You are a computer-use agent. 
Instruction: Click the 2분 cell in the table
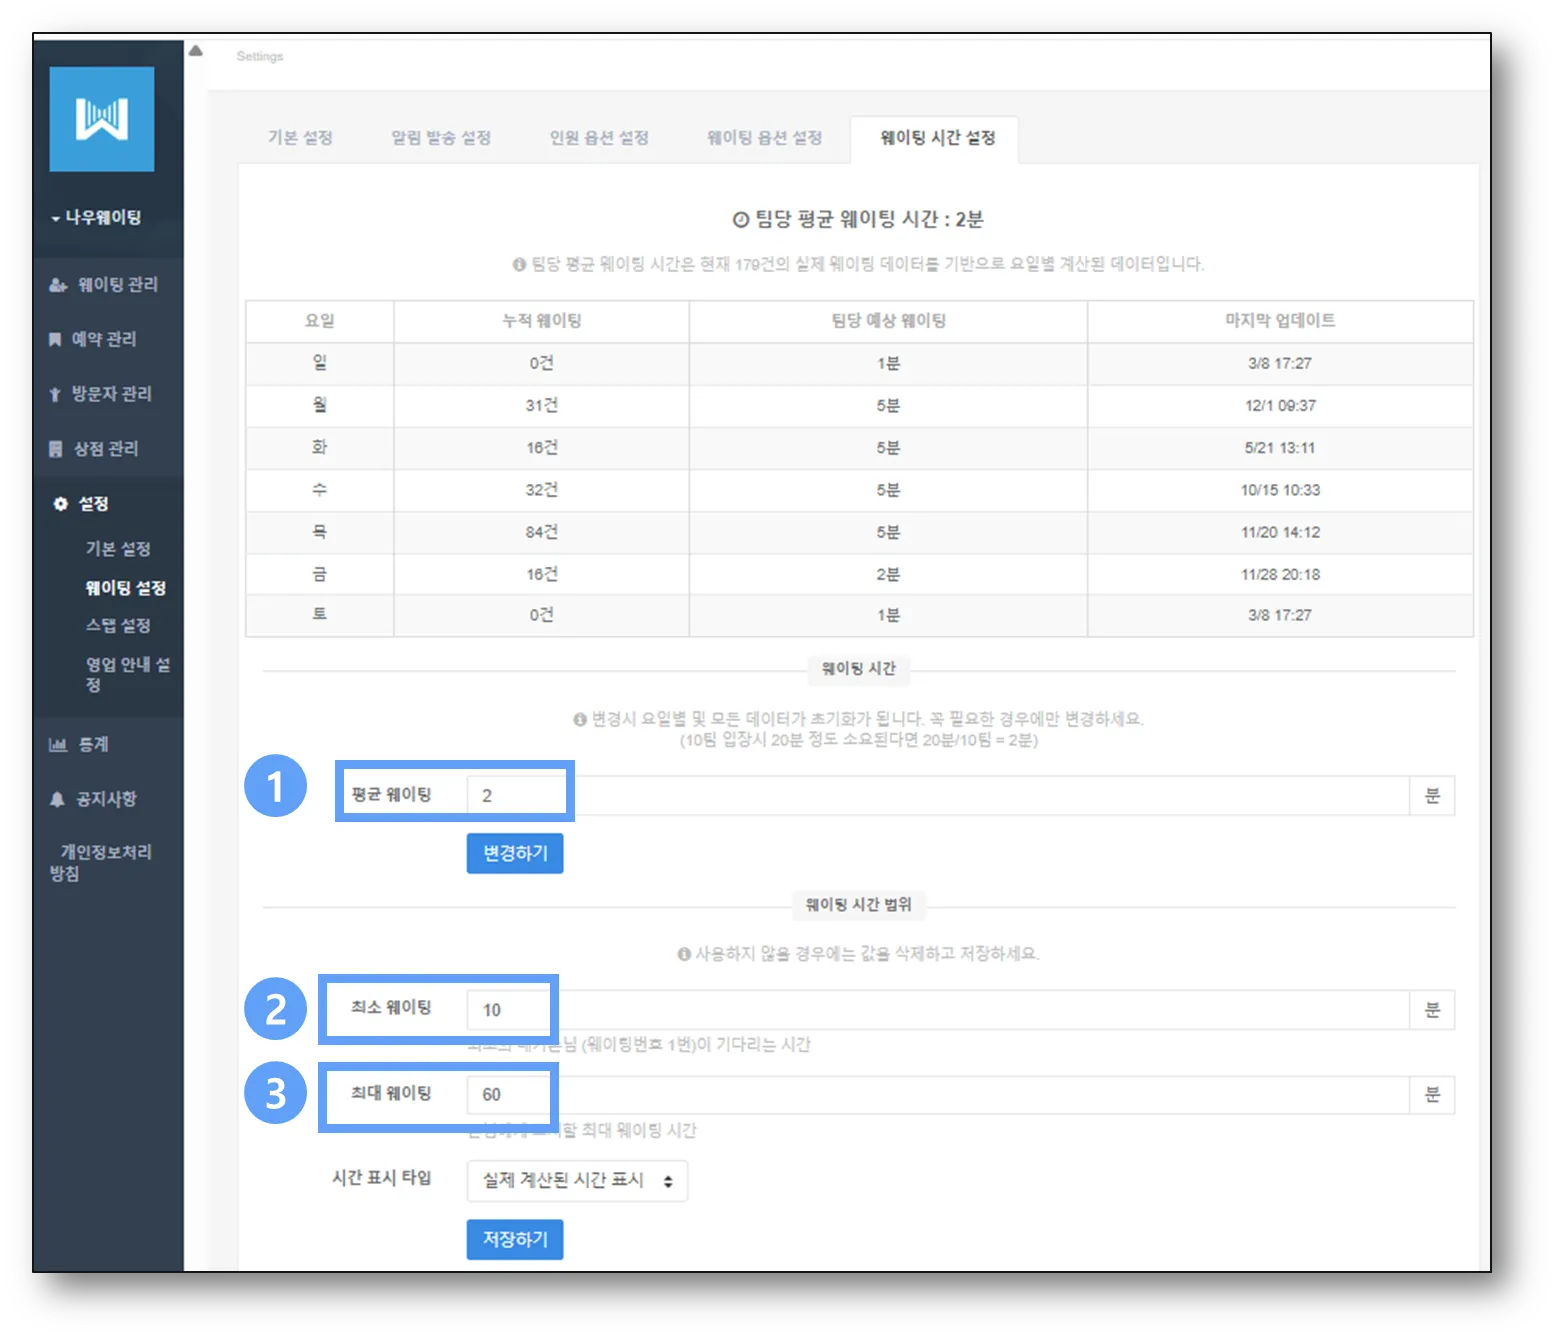click(888, 575)
